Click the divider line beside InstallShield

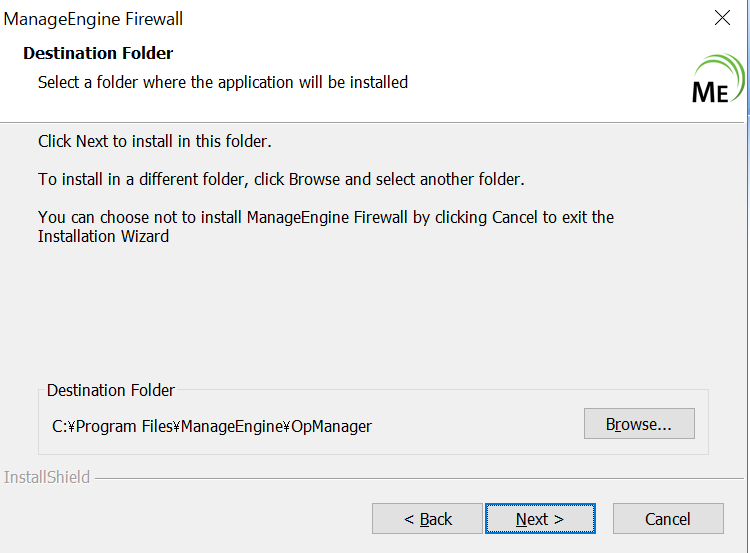[x=420, y=478]
